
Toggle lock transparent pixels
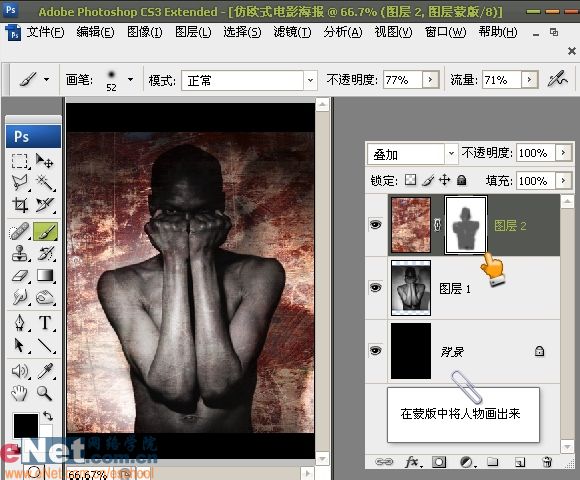click(x=410, y=180)
